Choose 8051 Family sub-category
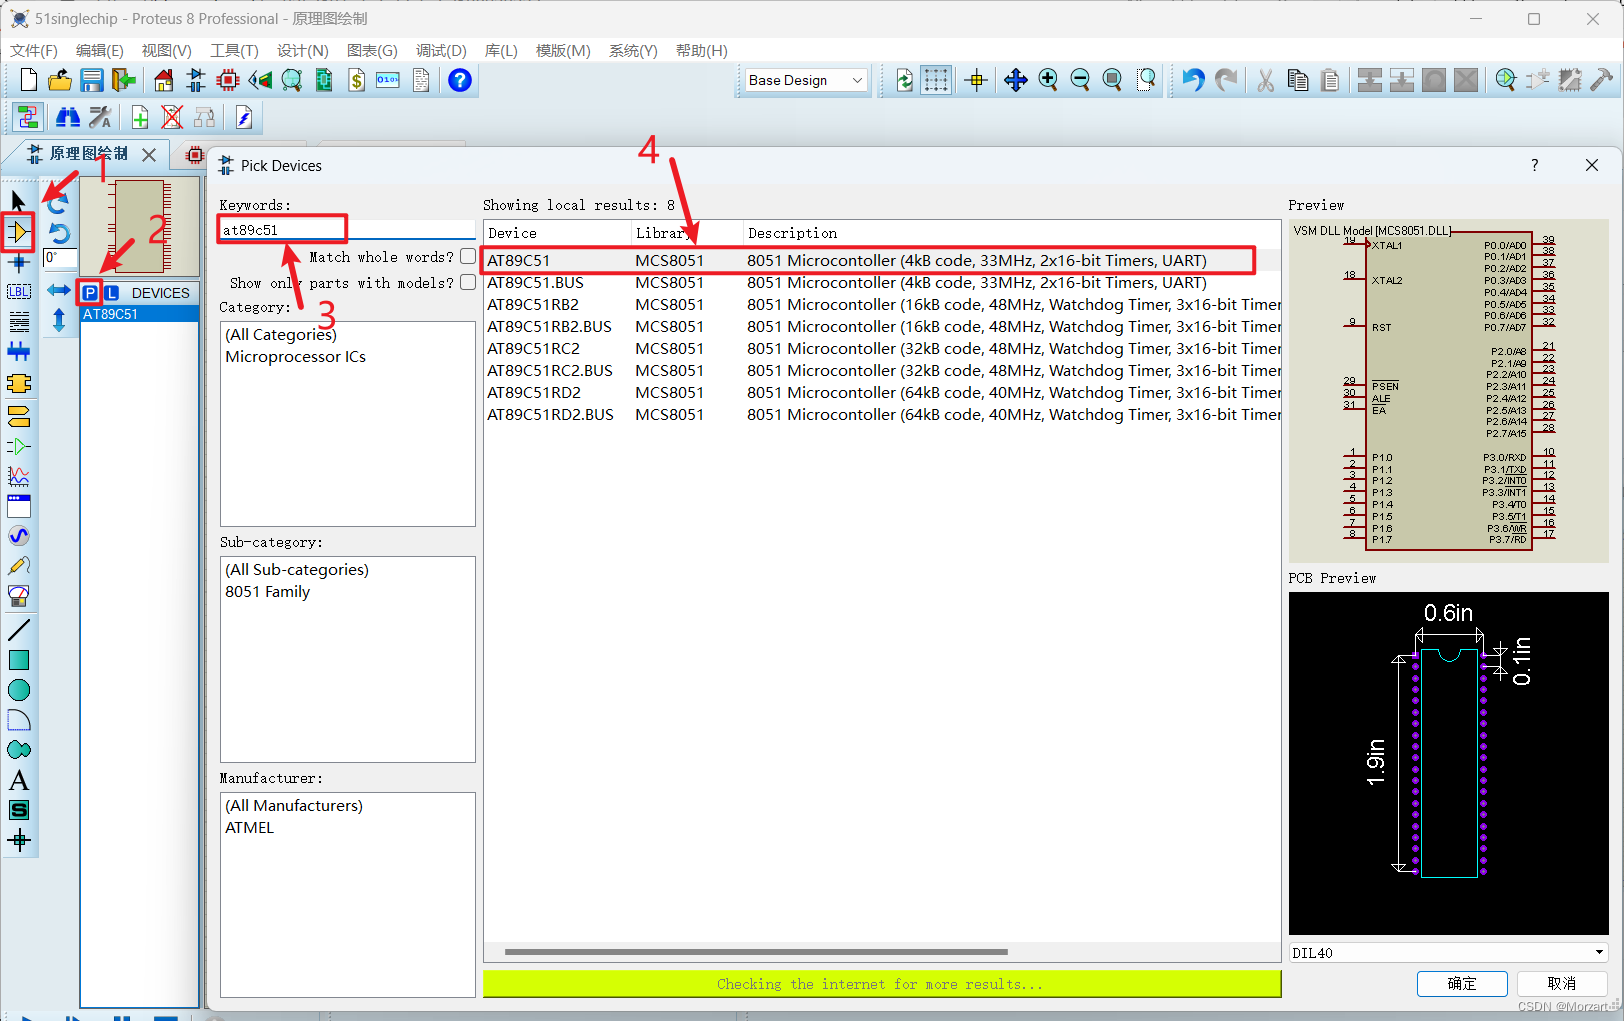The height and width of the screenshot is (1021, 1624). click(268, 592)
